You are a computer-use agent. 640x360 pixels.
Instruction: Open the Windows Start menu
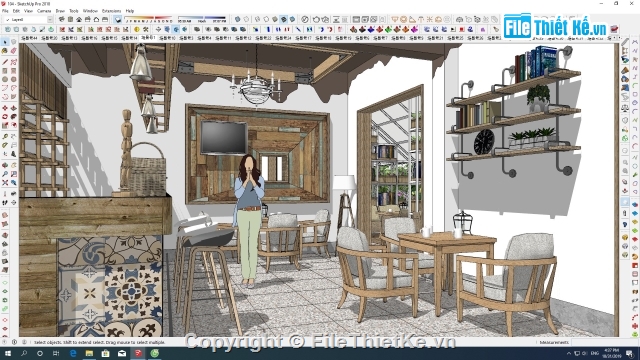pos(7,353)
